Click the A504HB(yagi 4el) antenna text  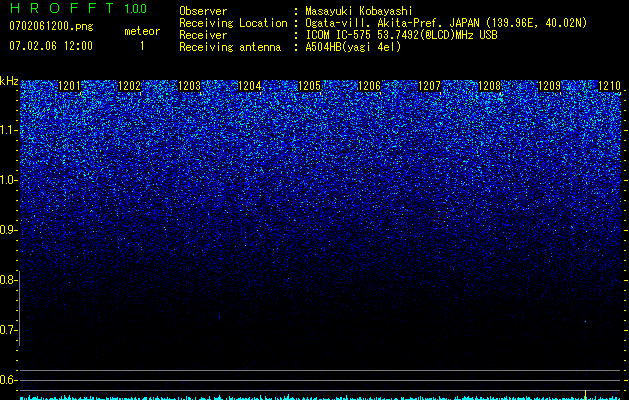tap(353, 47)
